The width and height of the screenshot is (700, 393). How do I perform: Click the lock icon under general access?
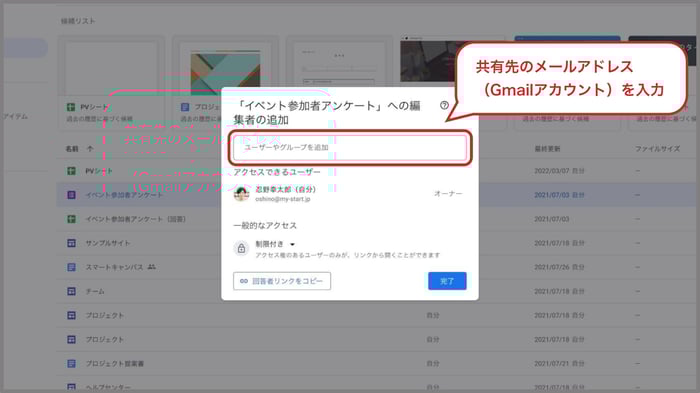coord(242,248)
